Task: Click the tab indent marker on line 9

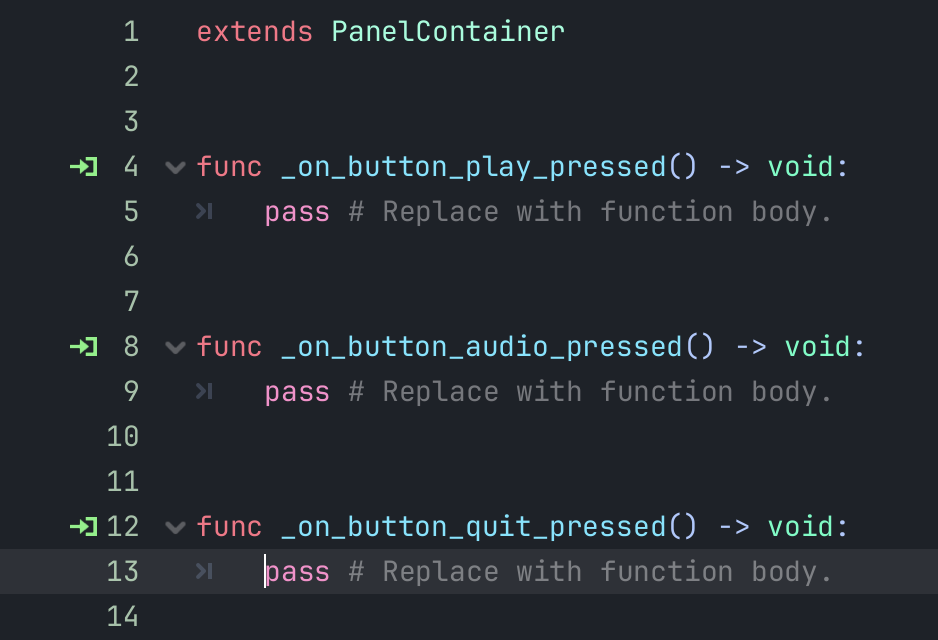Action: 205,392
